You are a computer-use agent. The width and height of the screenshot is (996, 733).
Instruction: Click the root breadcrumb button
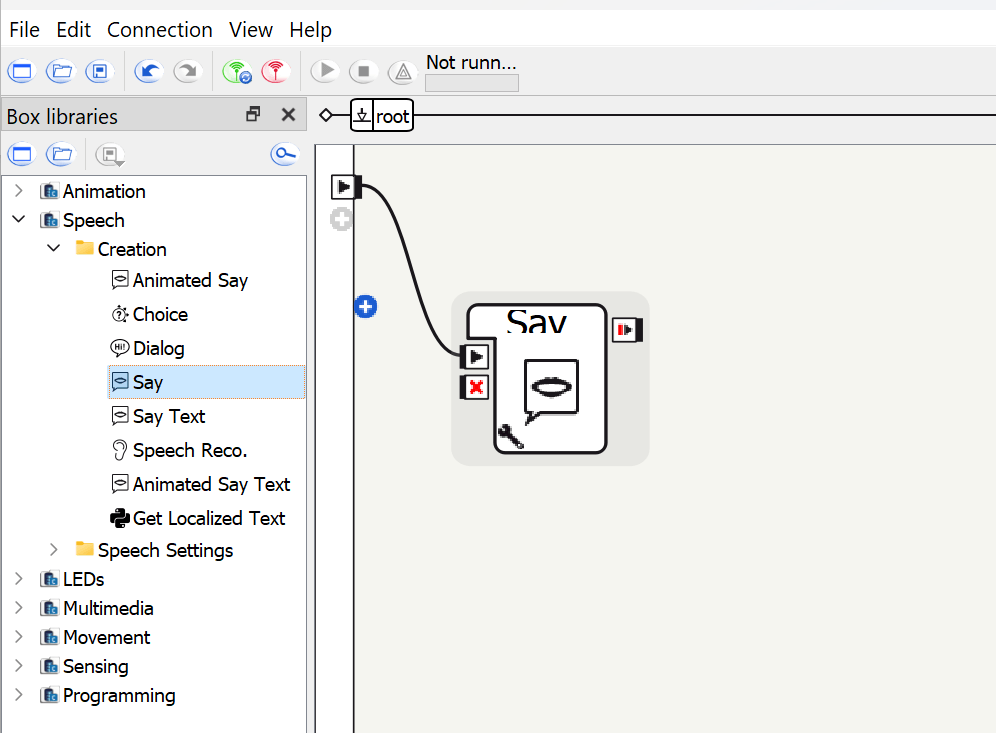(x=392, y=116)
